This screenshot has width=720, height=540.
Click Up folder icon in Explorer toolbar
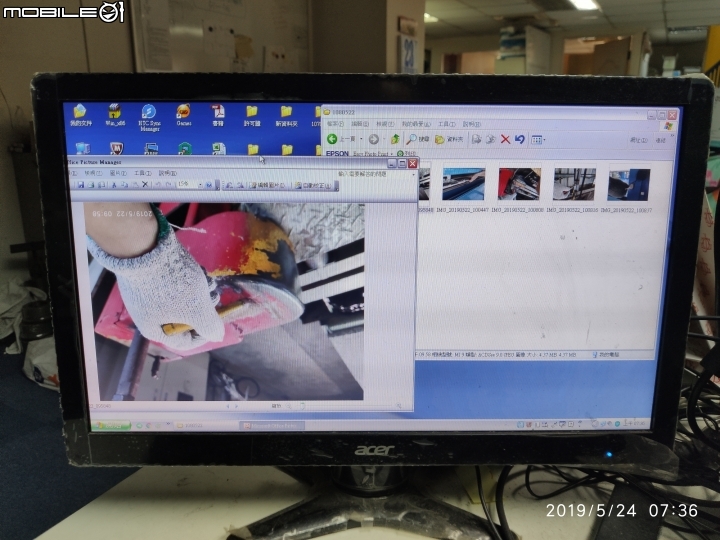(x=395, y=139)
